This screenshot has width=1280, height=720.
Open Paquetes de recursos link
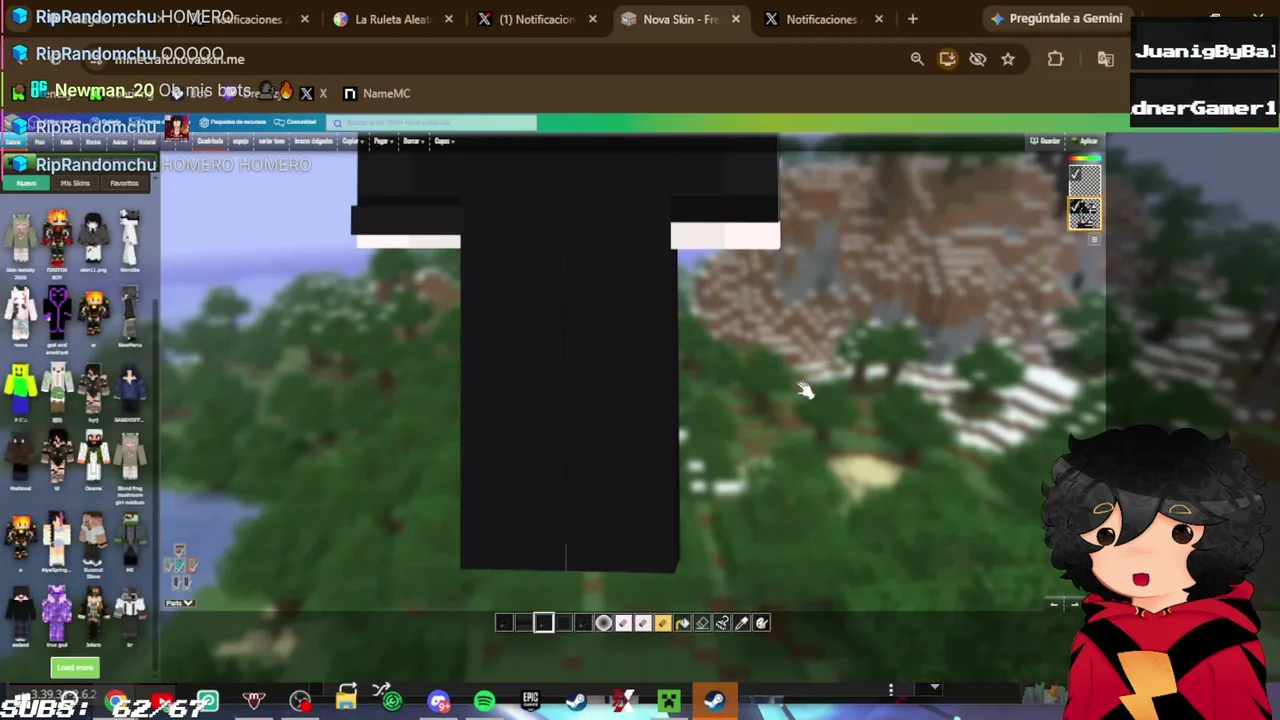[x=233, y=122]
